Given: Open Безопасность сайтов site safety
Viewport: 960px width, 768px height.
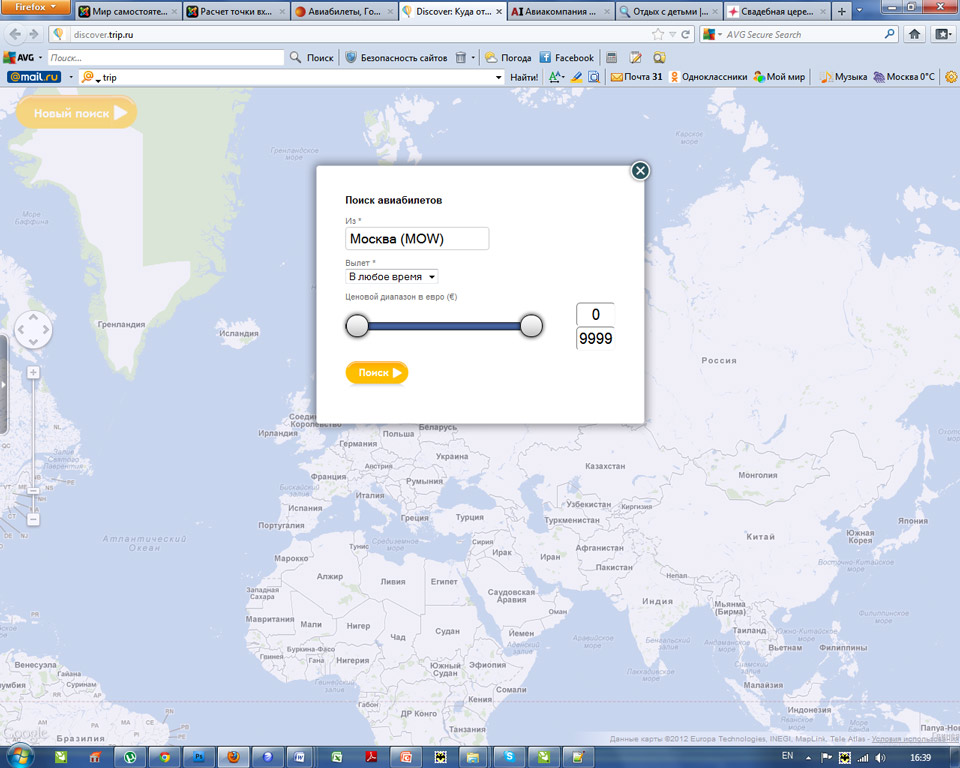Looking at the screenshot, I should pyautogui.click(x=397, y=58).
